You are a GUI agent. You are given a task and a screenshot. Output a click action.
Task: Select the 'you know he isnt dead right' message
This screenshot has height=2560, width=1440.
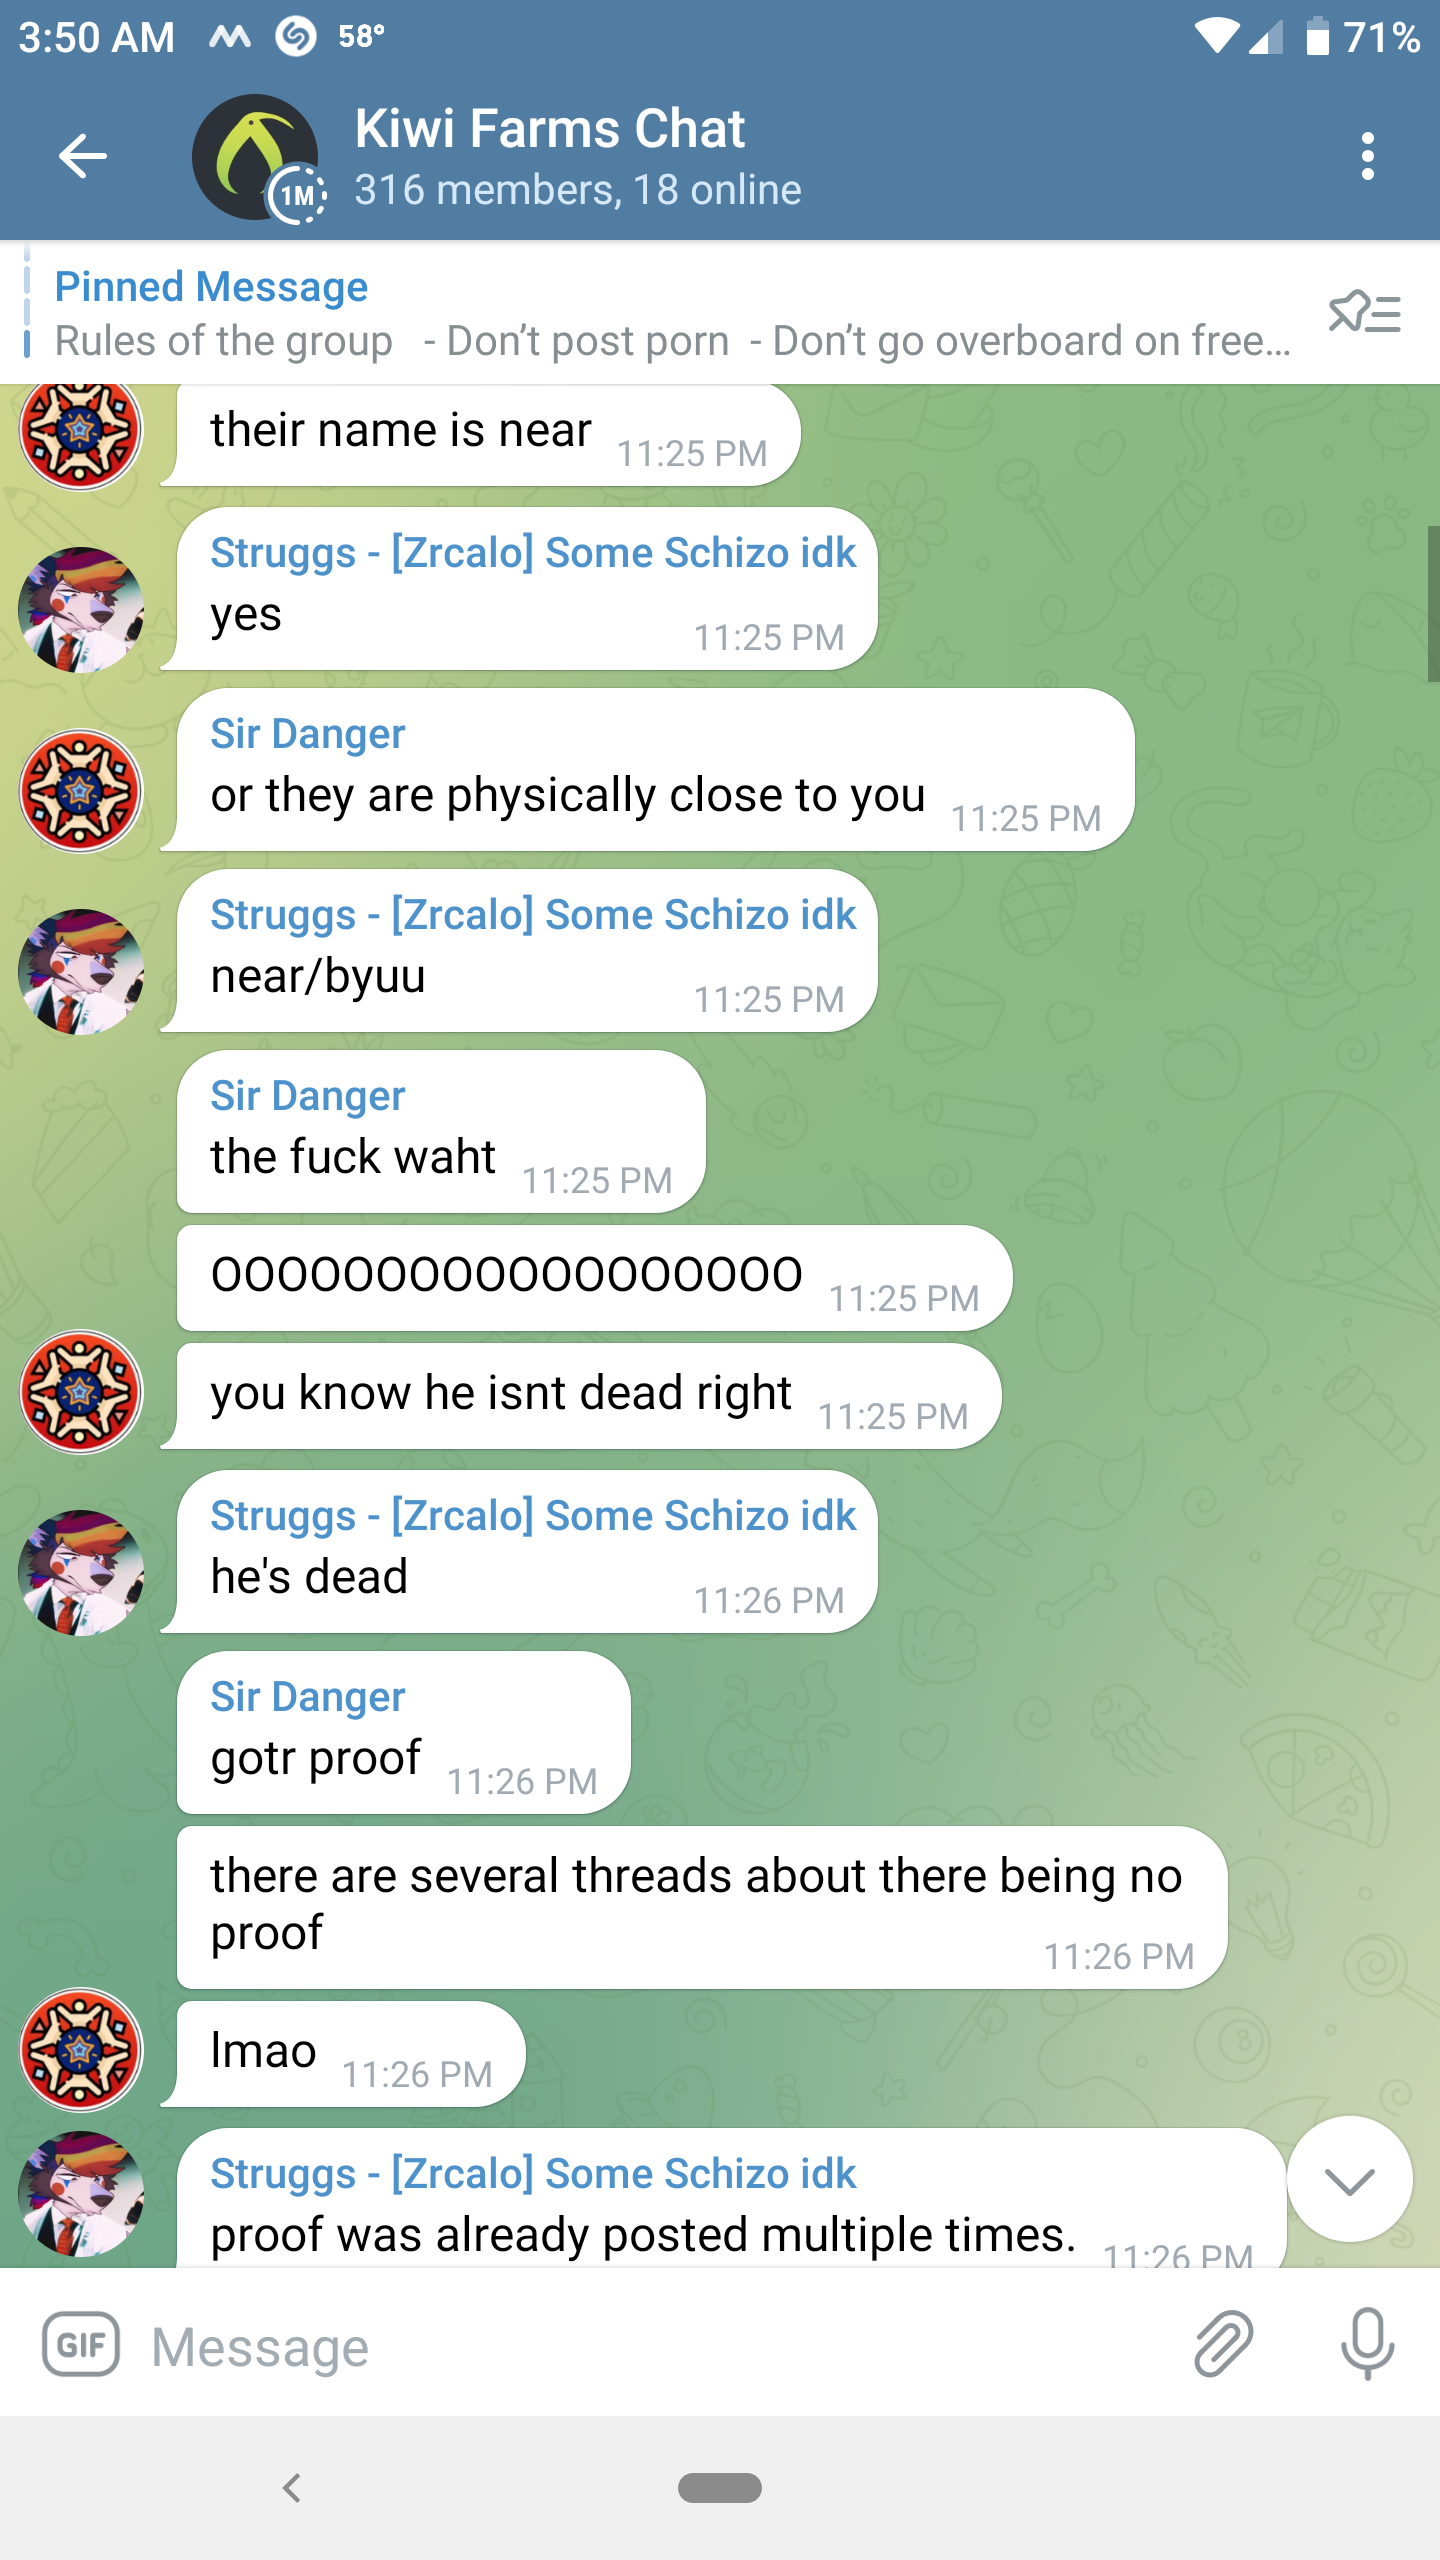589,1396
